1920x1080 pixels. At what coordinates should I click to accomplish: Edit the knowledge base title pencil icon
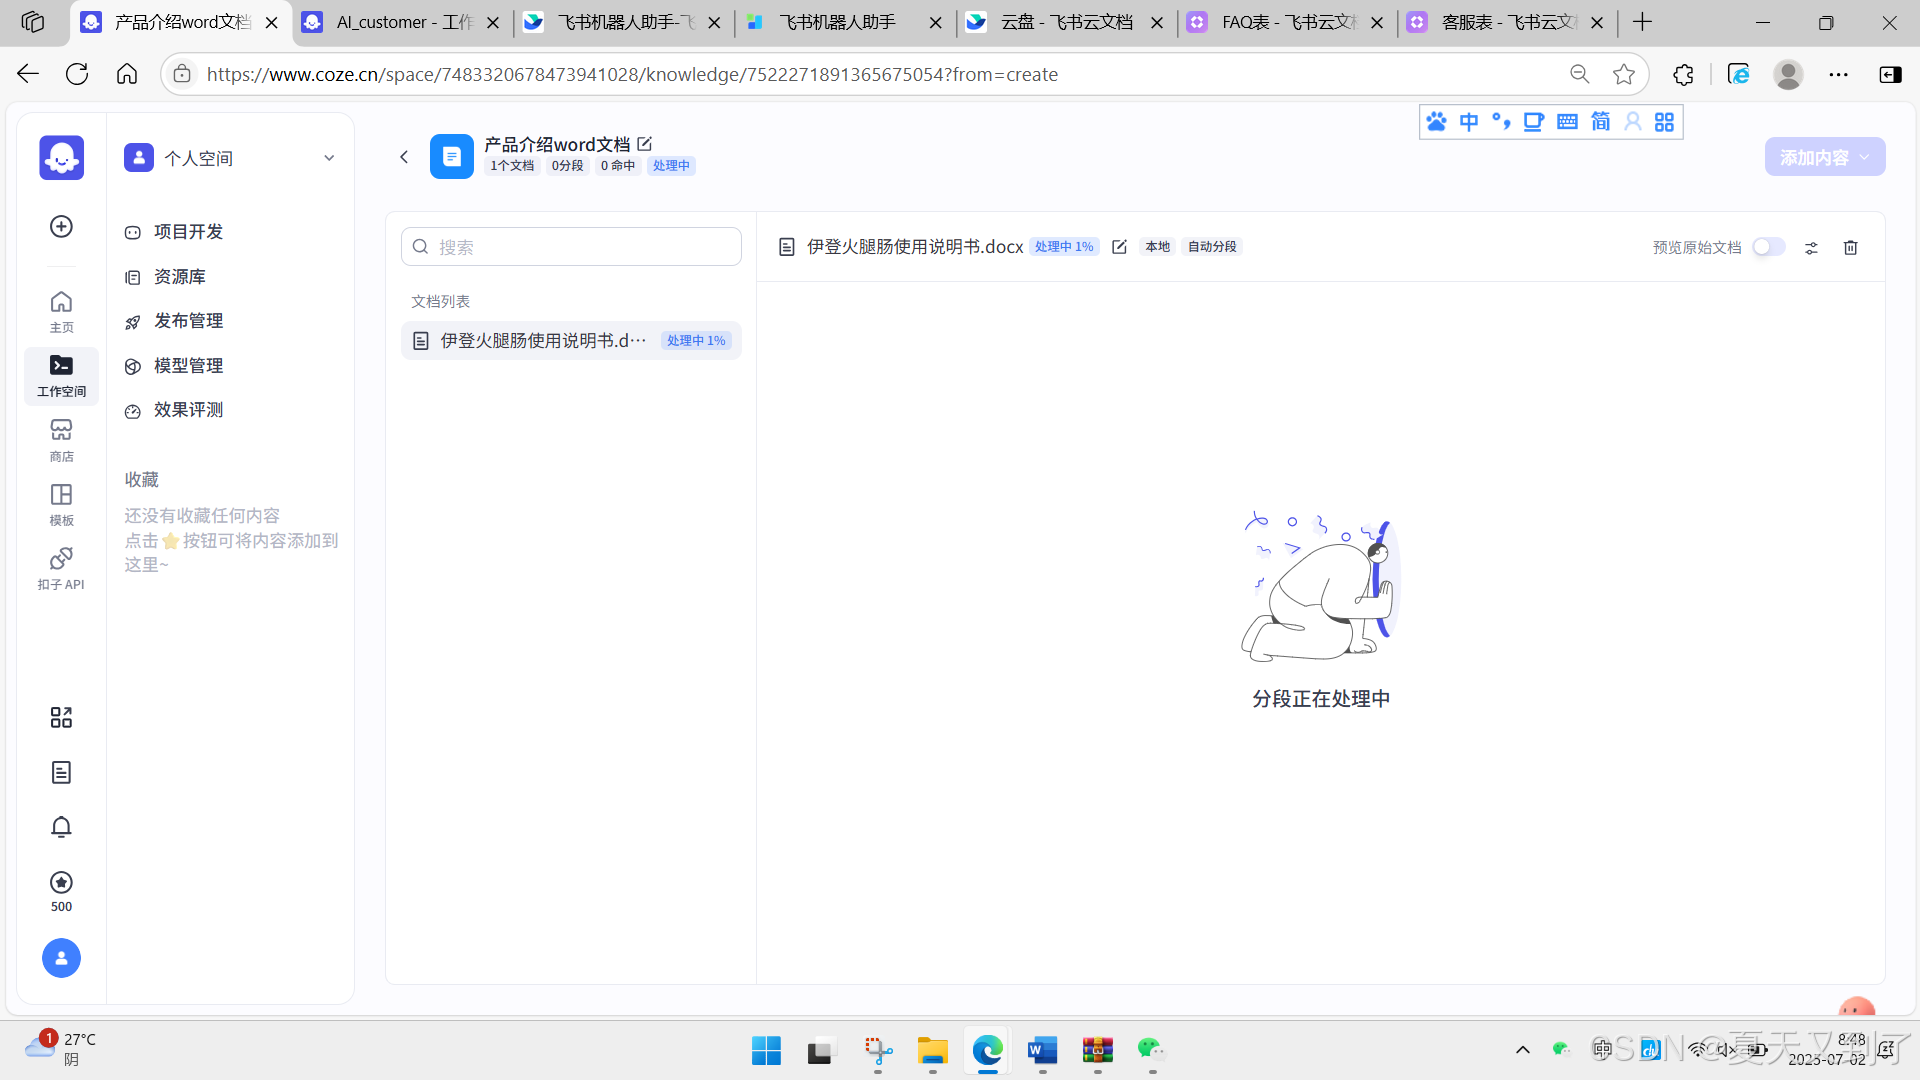point(645,144)
